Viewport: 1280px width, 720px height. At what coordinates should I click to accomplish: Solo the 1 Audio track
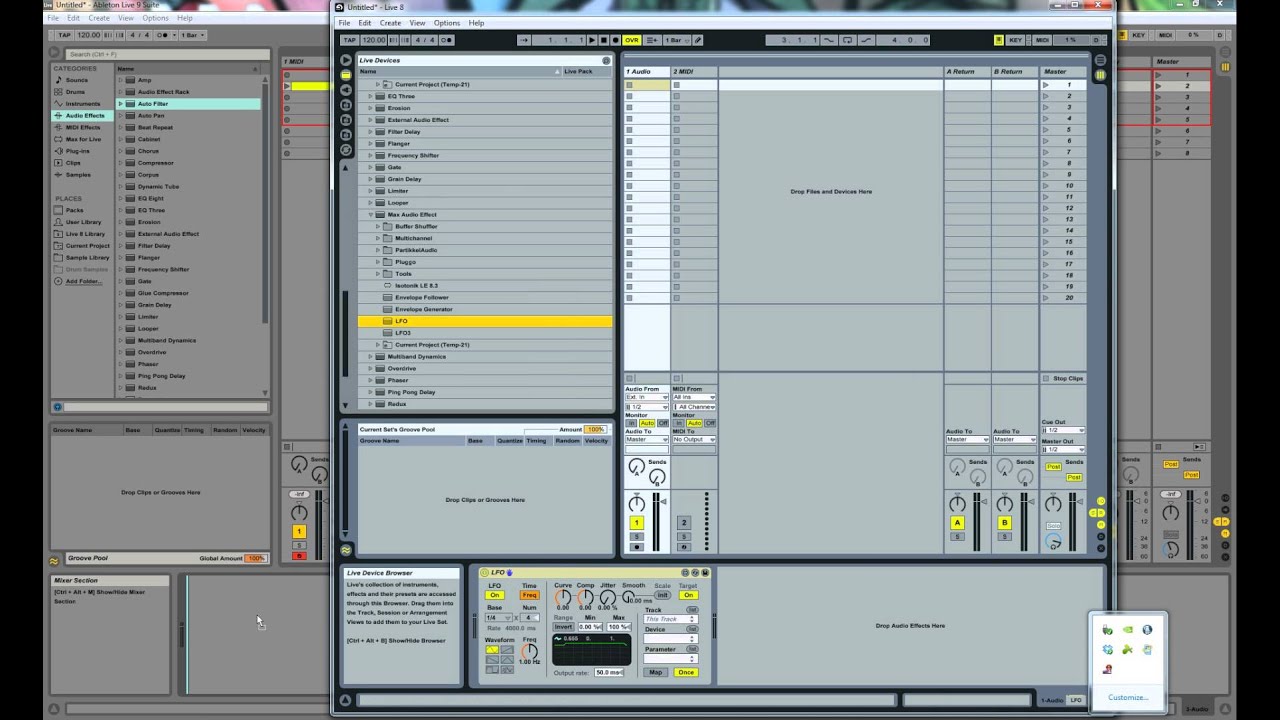pyautogui.click(x=636, y=537)
